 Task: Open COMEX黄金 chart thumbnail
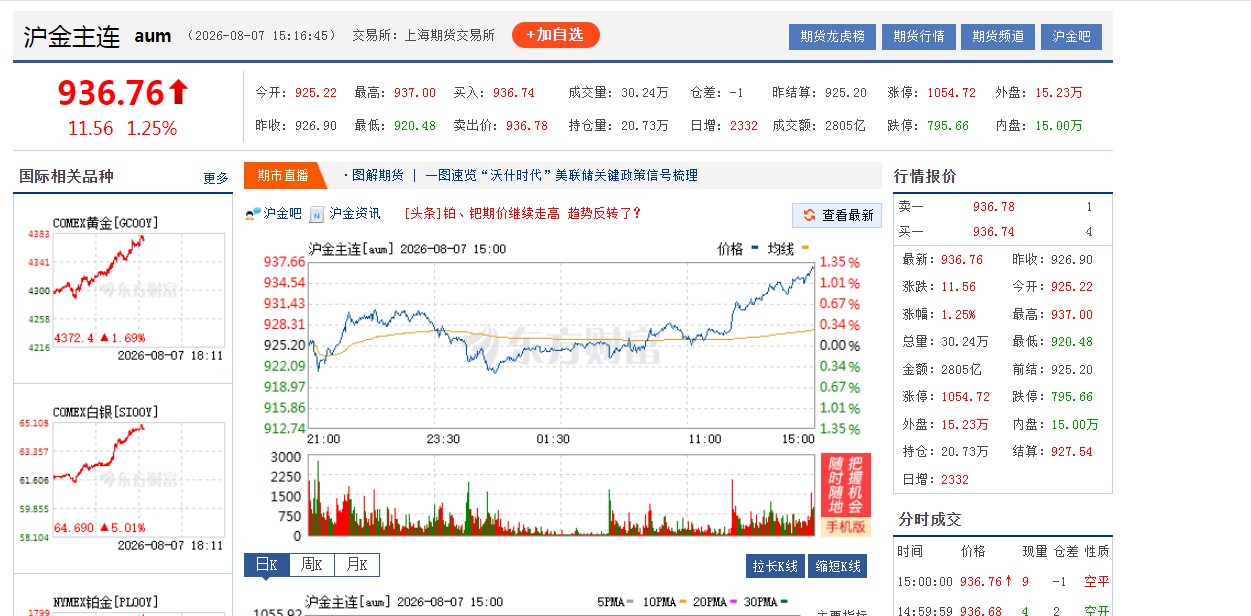coord(124,290)
